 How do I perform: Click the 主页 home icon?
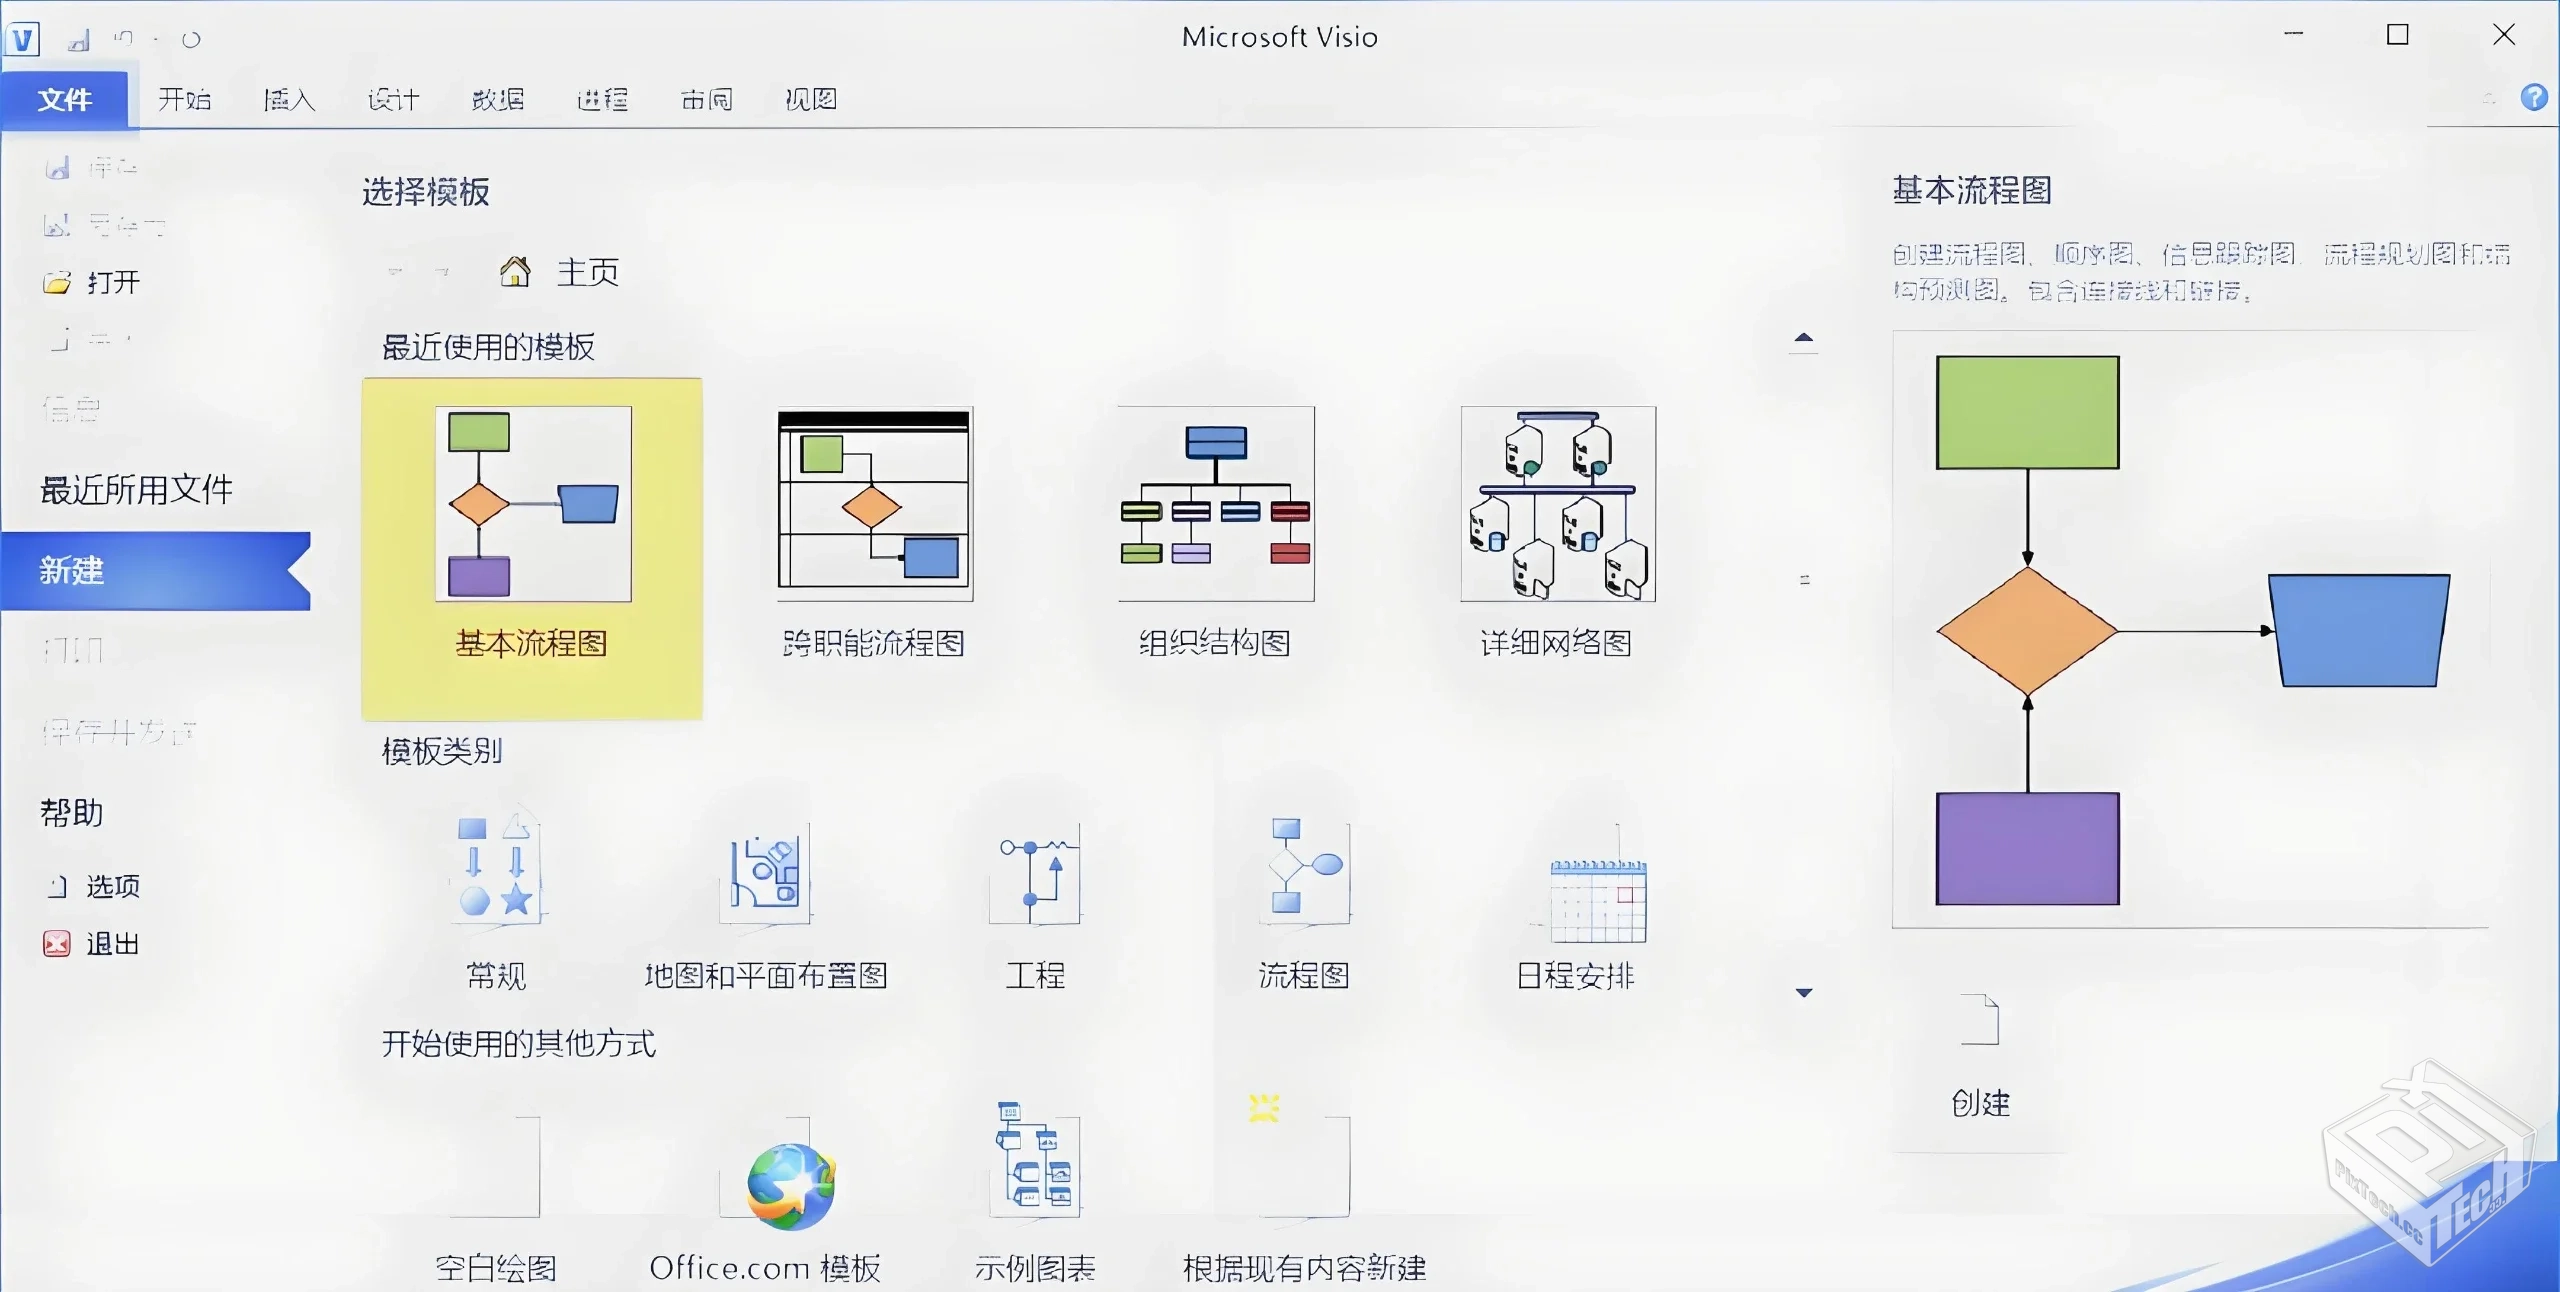[x=515, y=269]
